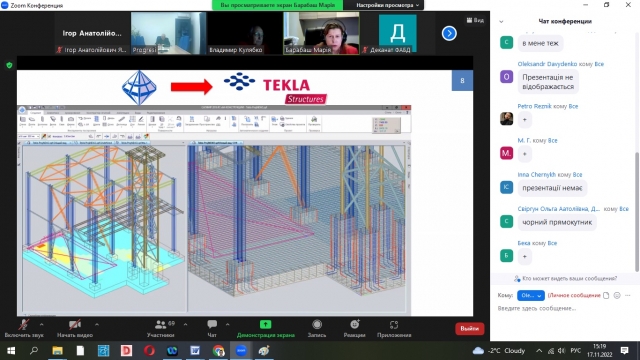Viewport: 640px width, 360px height.
Task: Click sender name Свіргун Ольга Аатоліївна
Action: (559, 209)
